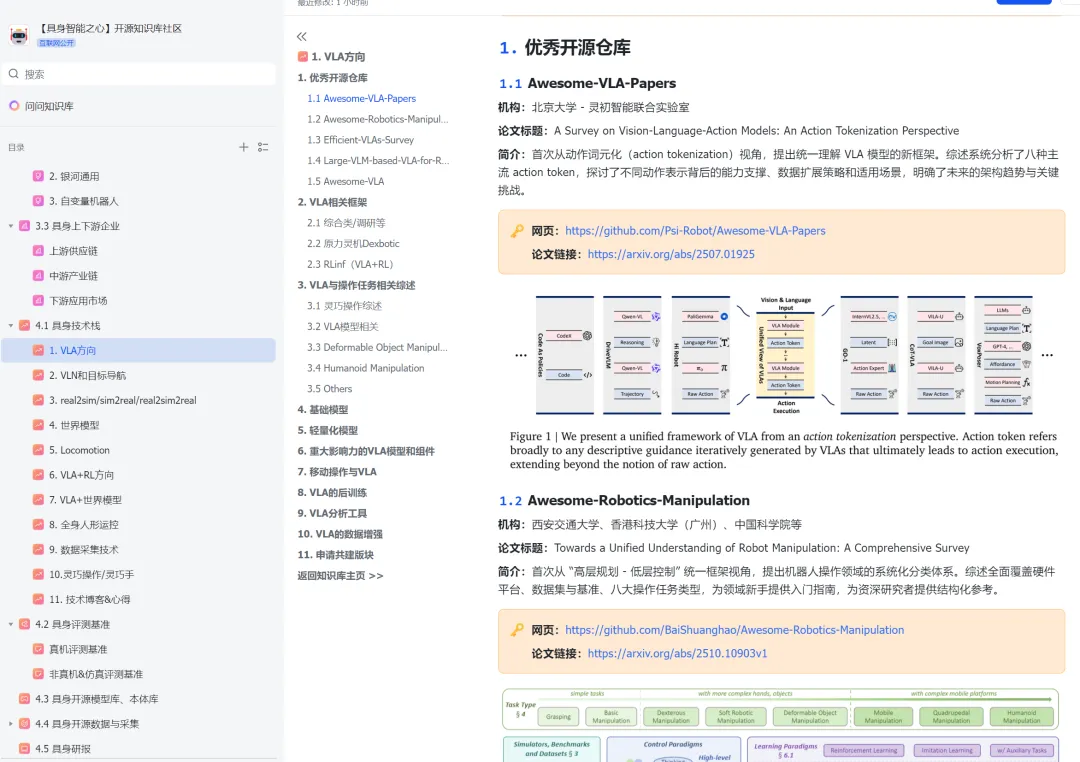The width and height of the screenshot is (1080, 762).
Task: Click the blue button at top right
Action: [x=1024, y=2]
